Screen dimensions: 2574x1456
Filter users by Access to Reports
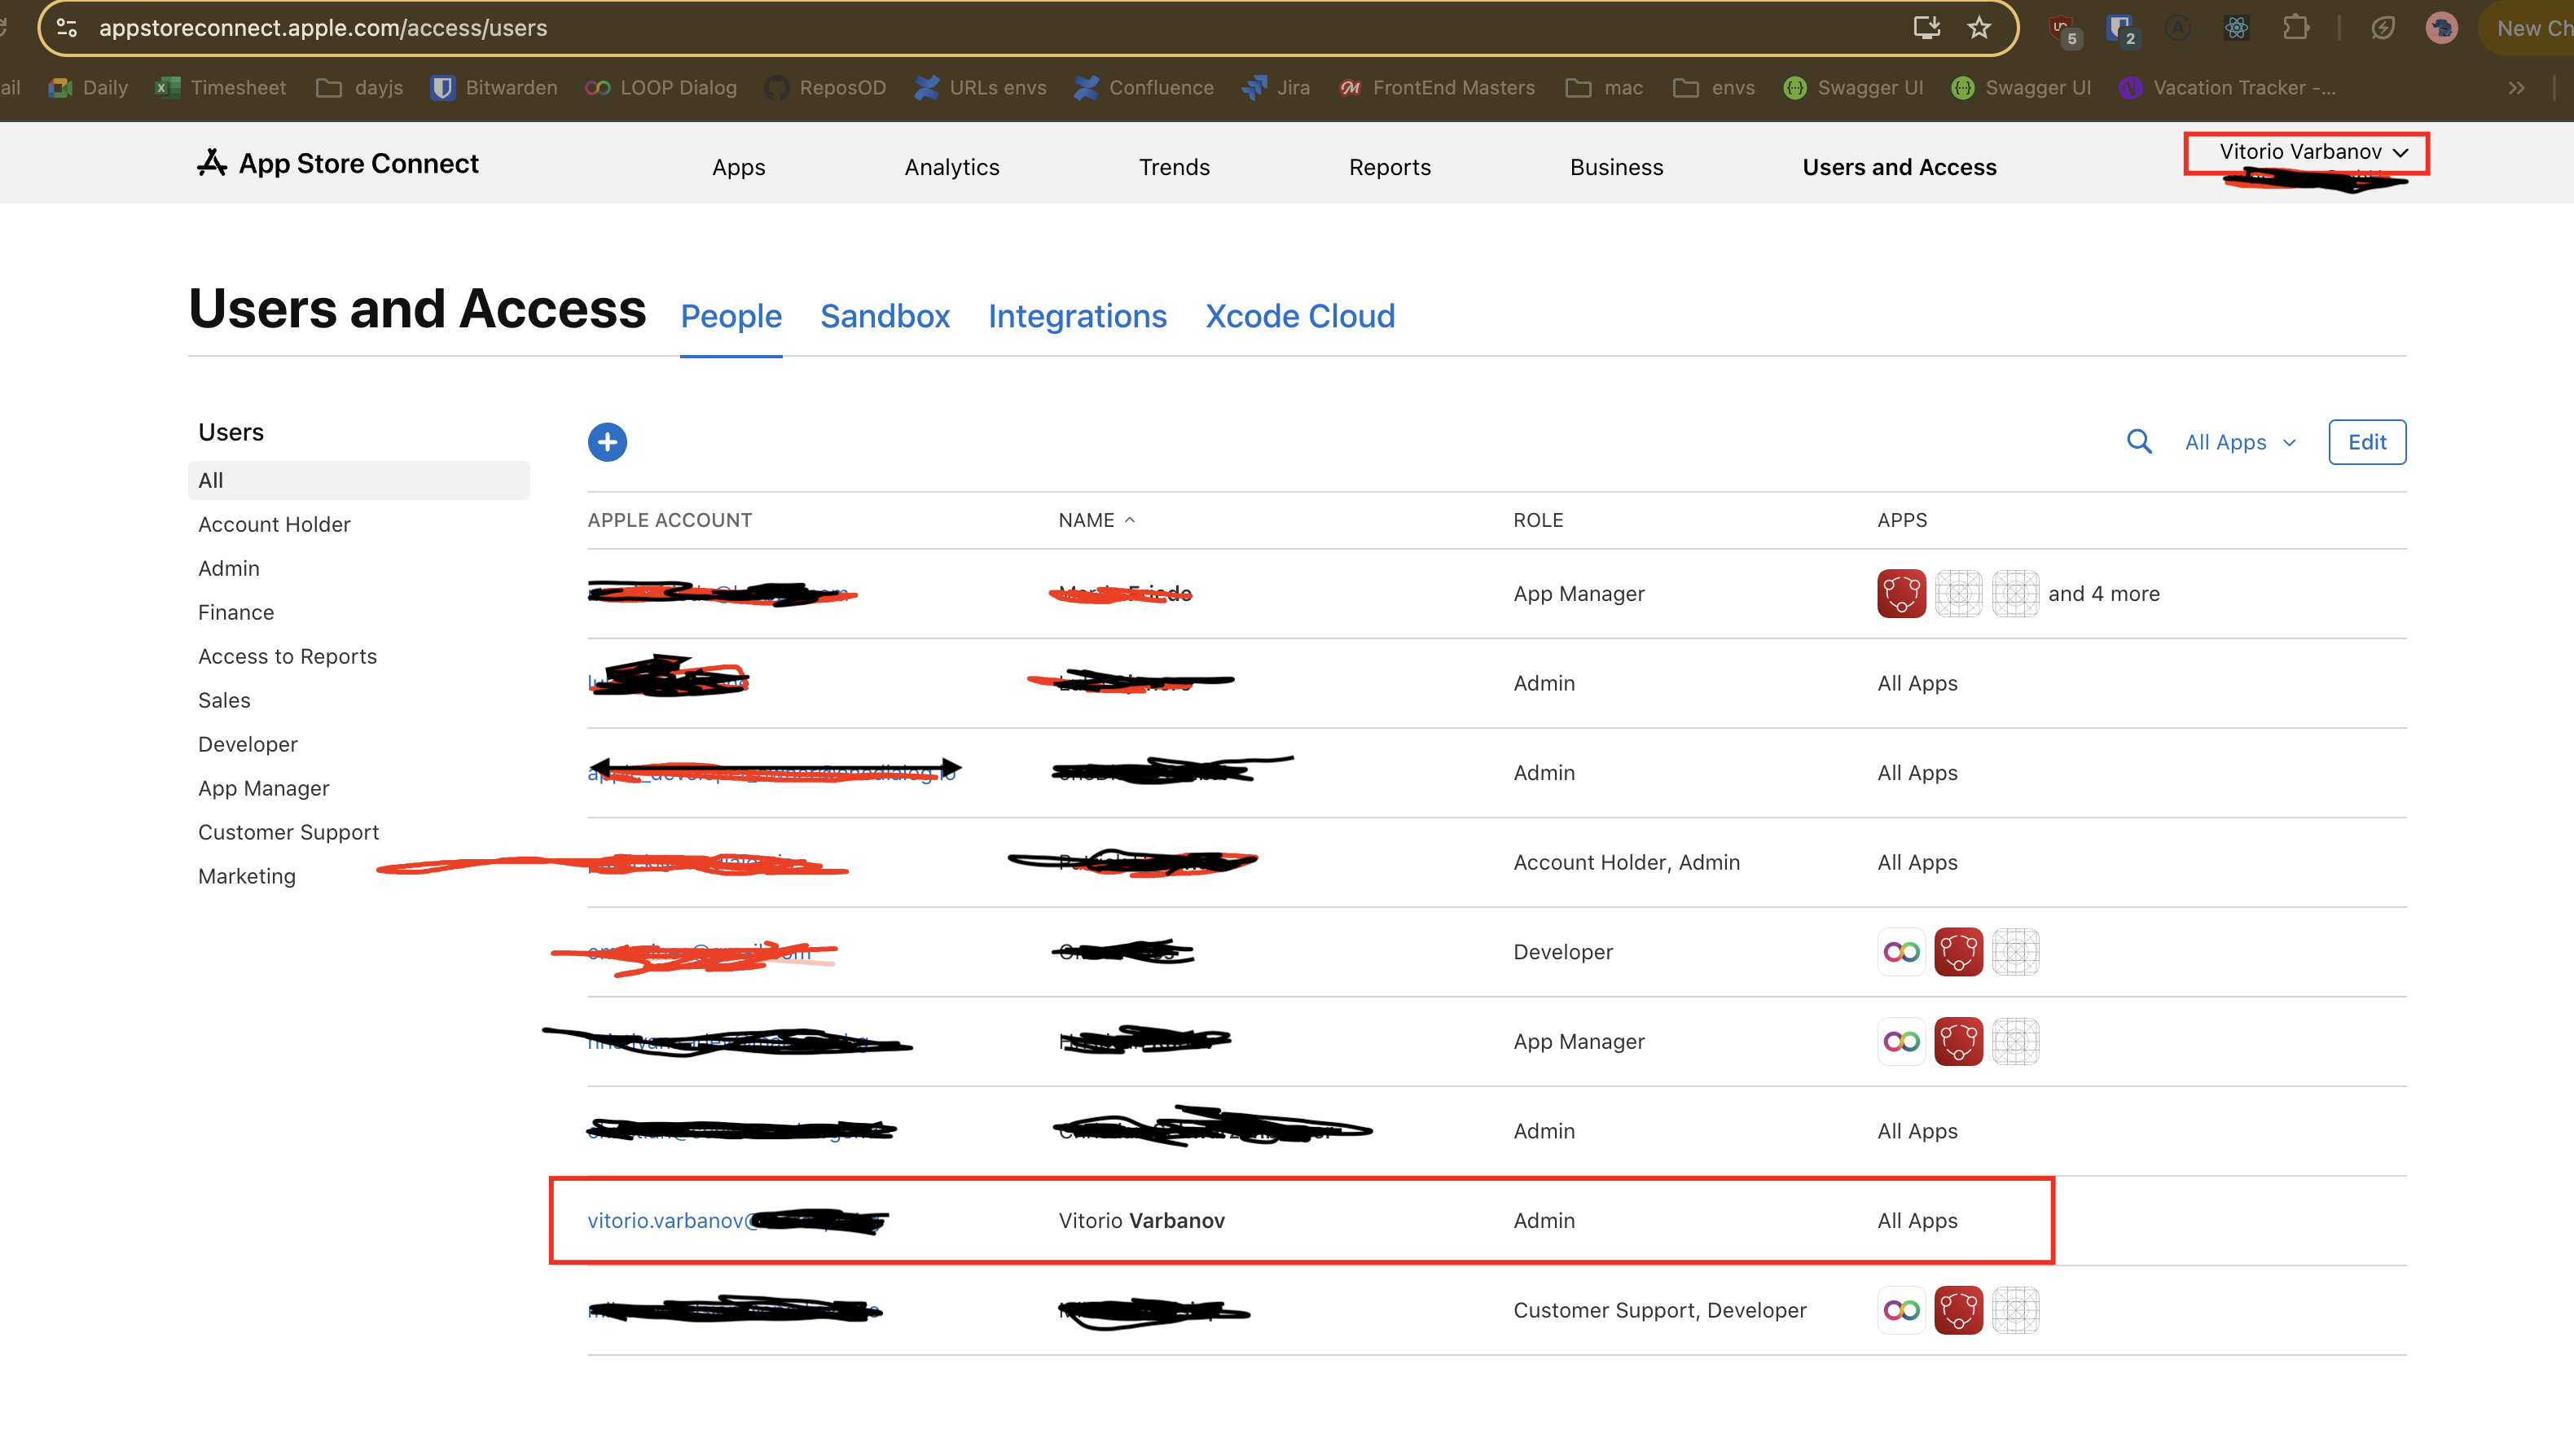pos(287,656)
